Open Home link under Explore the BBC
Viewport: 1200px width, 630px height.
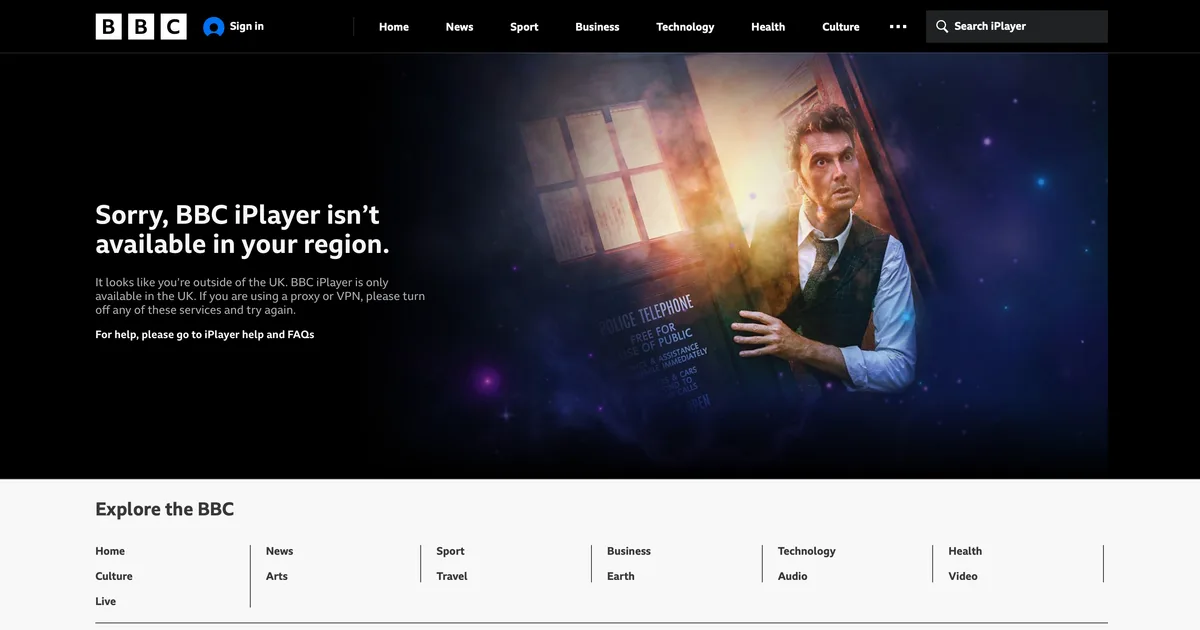tap(110, 551)
